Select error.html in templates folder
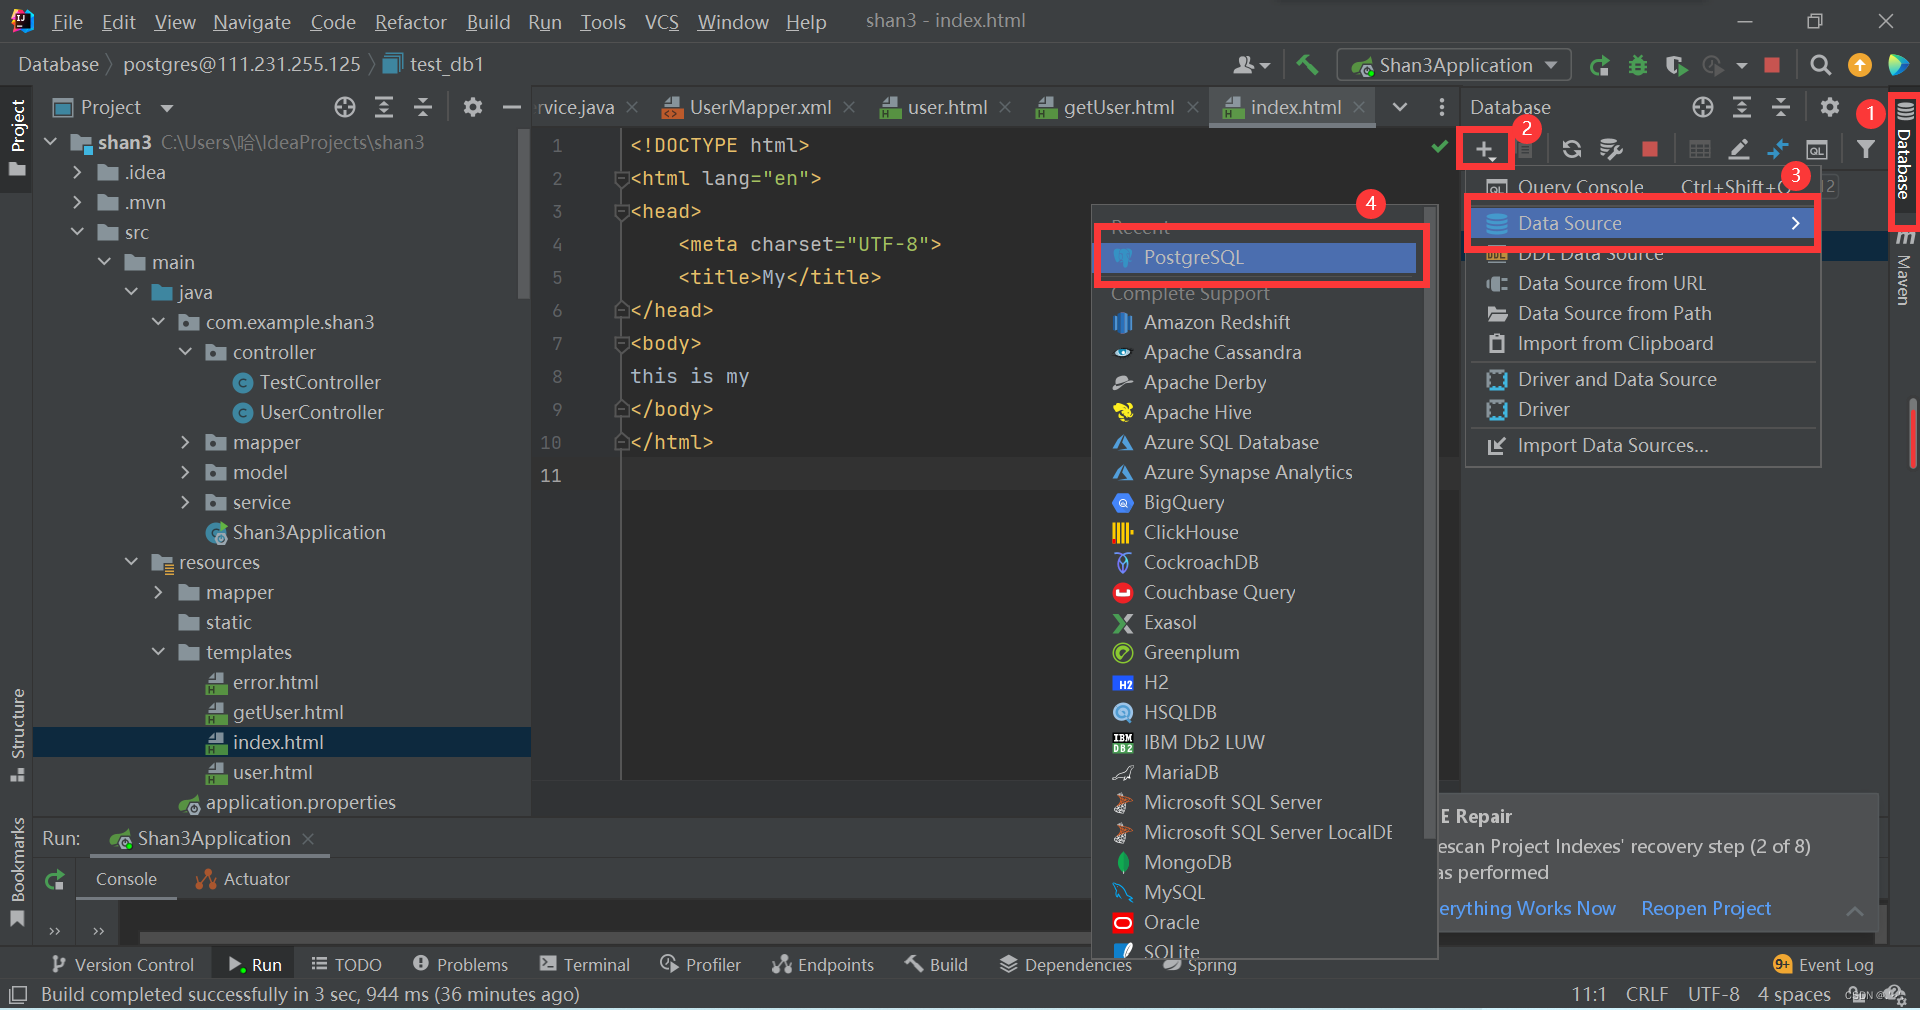Screen dimensions: 1920x1010 tap(275, 682)
